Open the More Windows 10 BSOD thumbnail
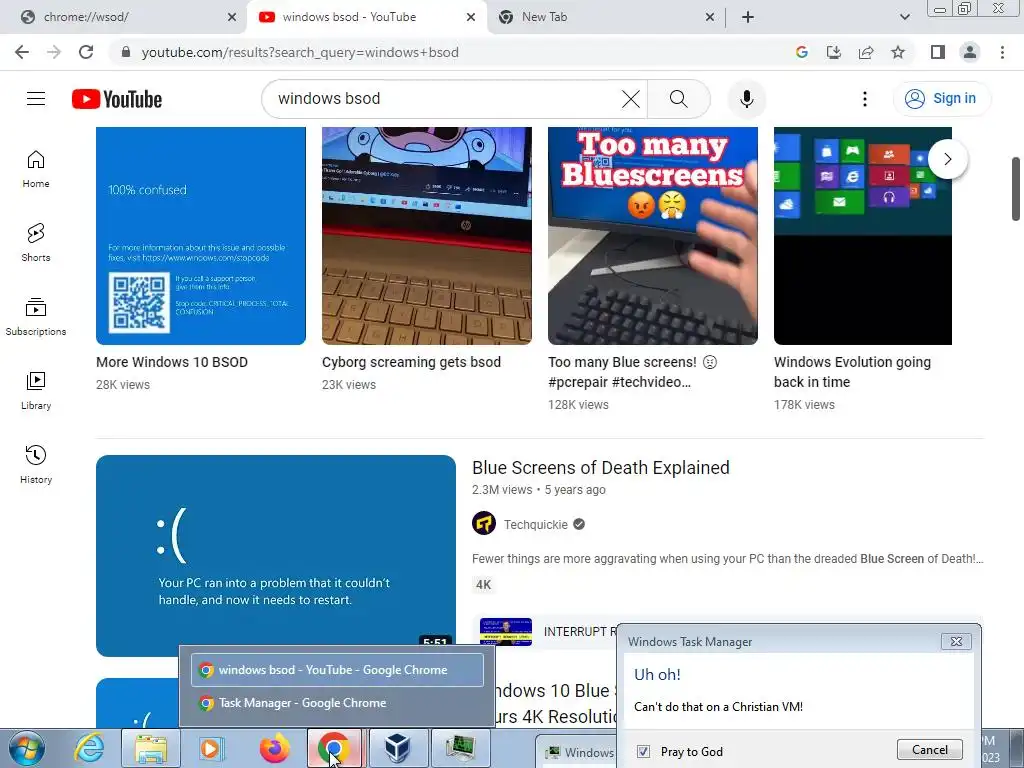Screen dimensions: 1024x768 (x=200, y=236)
